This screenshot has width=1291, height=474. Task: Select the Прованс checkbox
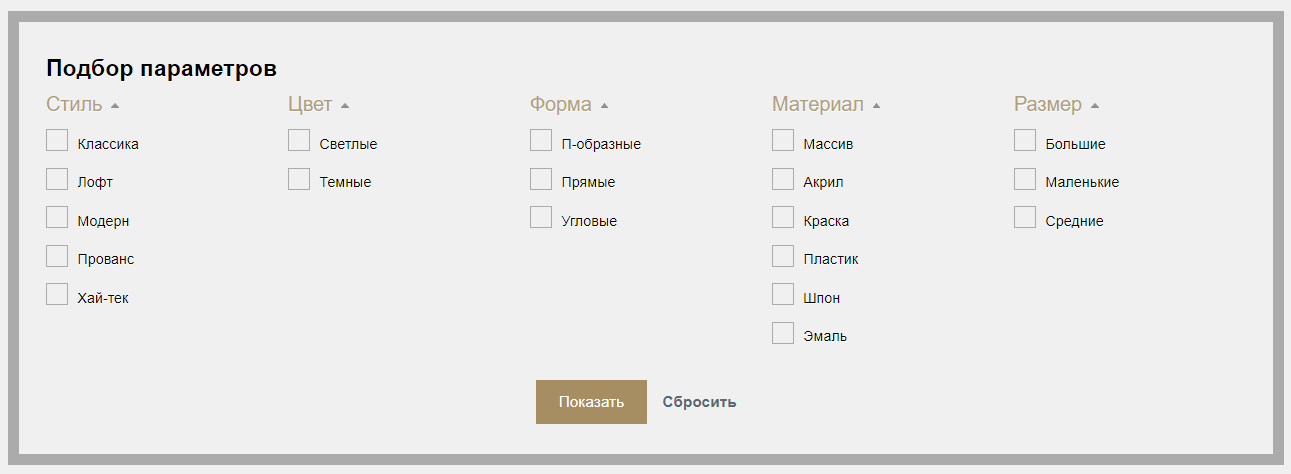57,257
